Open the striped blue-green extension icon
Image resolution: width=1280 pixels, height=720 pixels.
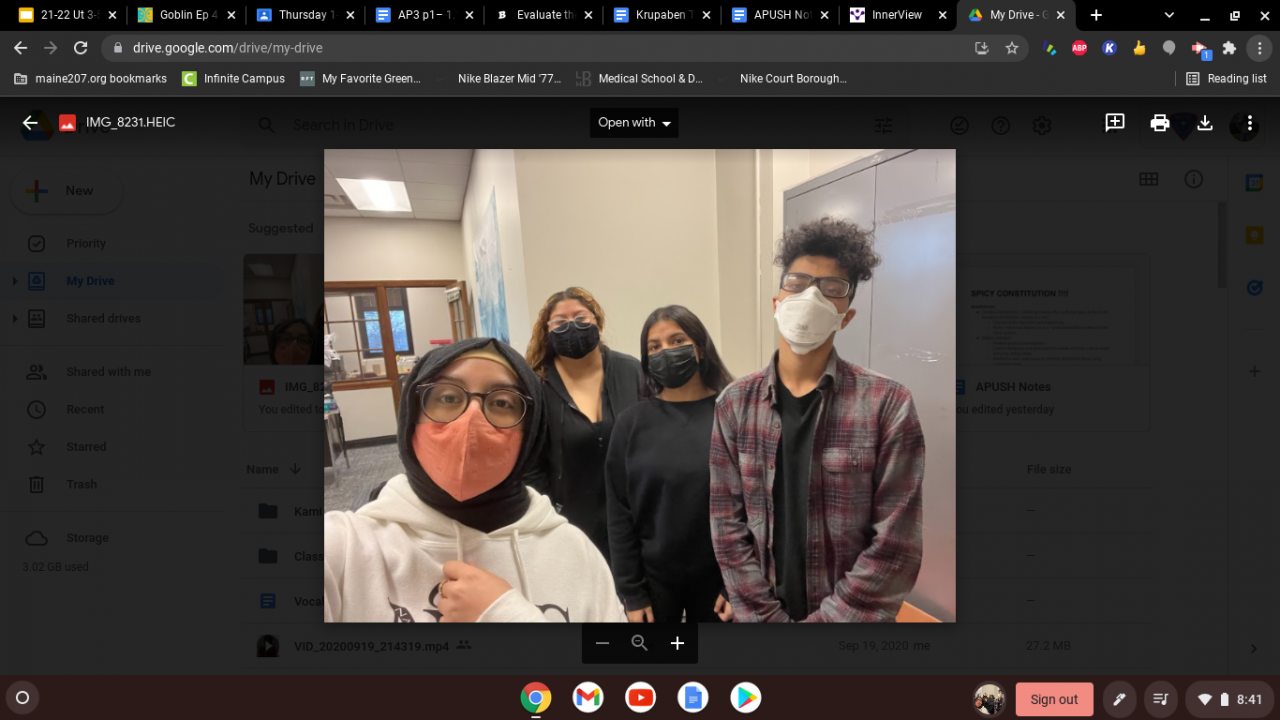click(x=1049, y=48)
